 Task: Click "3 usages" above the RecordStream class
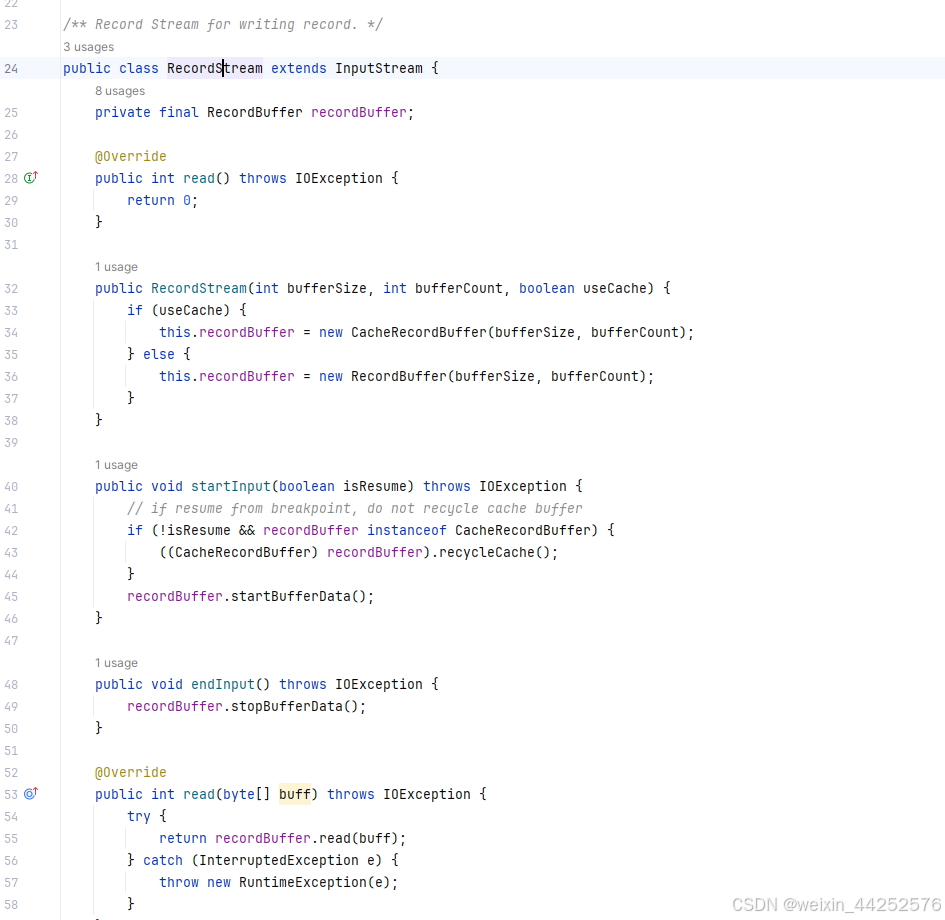88,46
